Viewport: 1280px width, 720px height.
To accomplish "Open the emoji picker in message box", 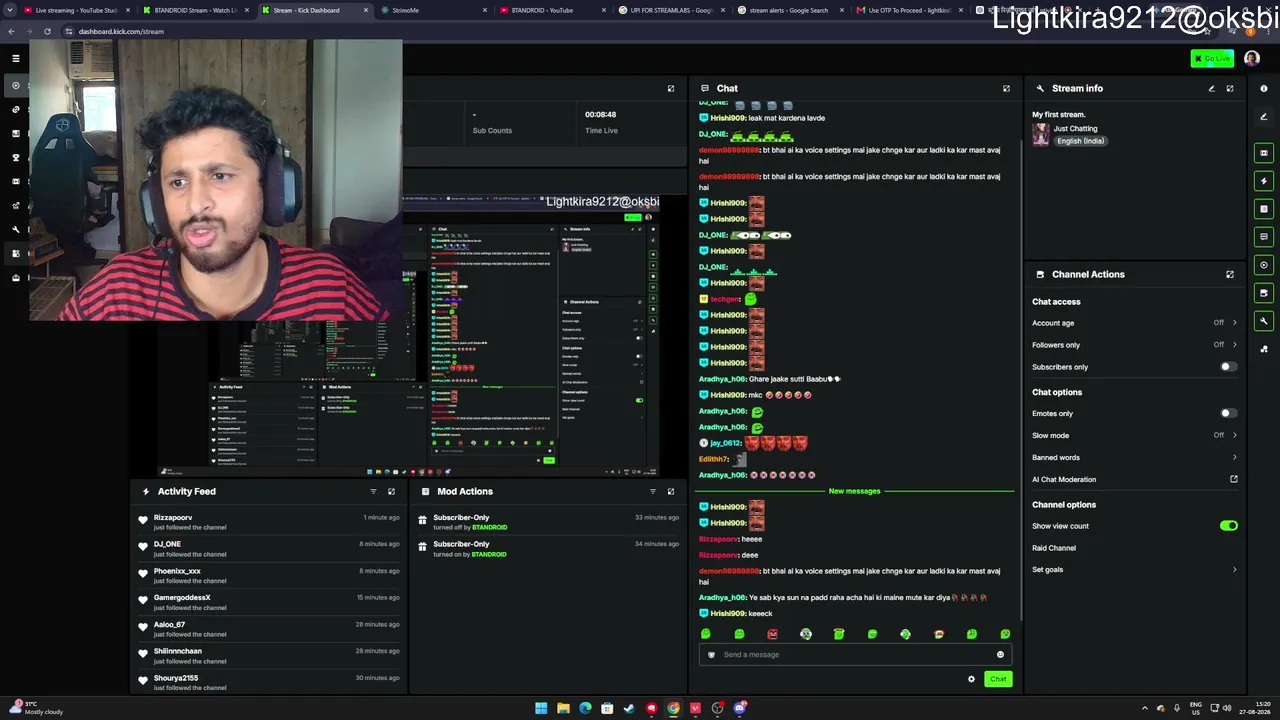I will [x=1000, y=655].
